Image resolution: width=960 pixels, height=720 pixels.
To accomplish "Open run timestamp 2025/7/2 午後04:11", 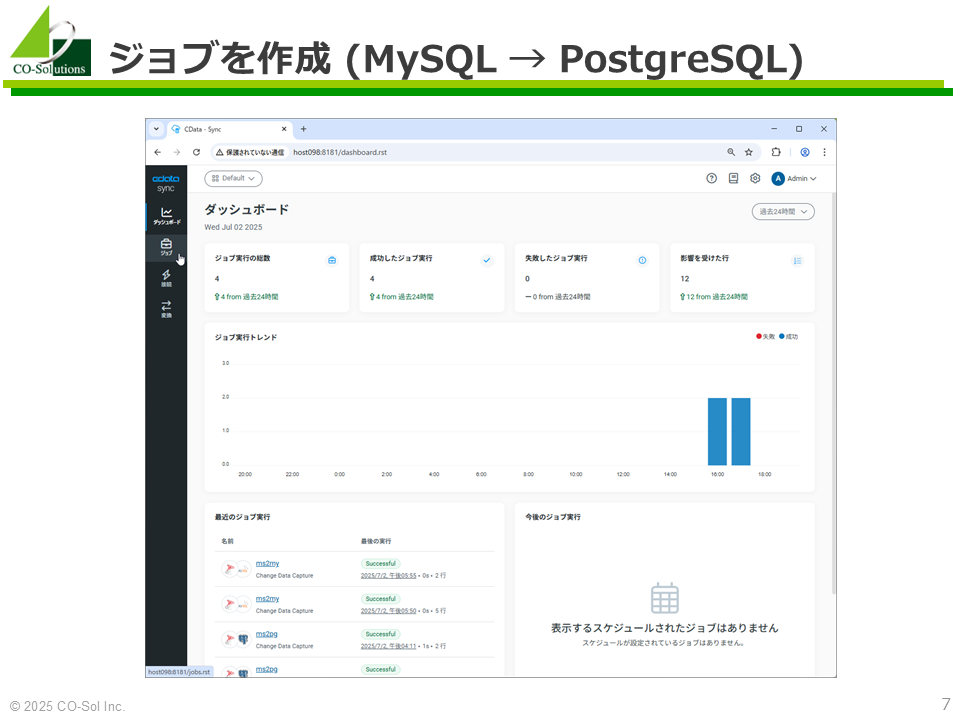I will [389, 646].
